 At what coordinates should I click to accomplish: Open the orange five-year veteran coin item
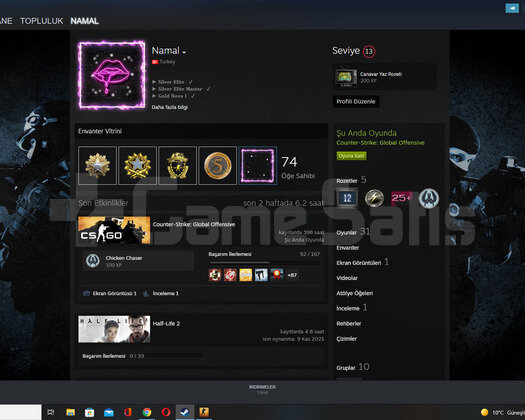(x=218, y=165)
